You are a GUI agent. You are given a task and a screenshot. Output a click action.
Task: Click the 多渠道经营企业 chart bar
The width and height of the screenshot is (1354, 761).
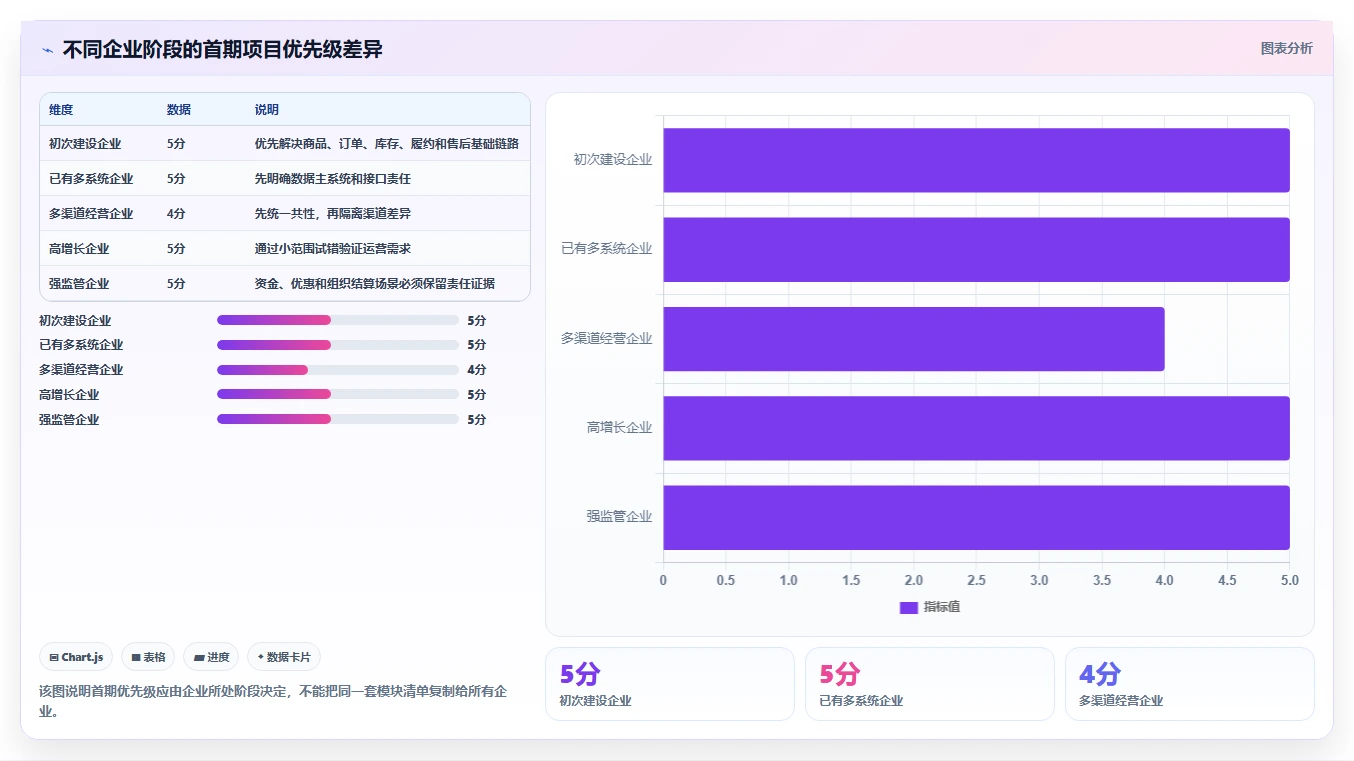[x=914, y=339]
